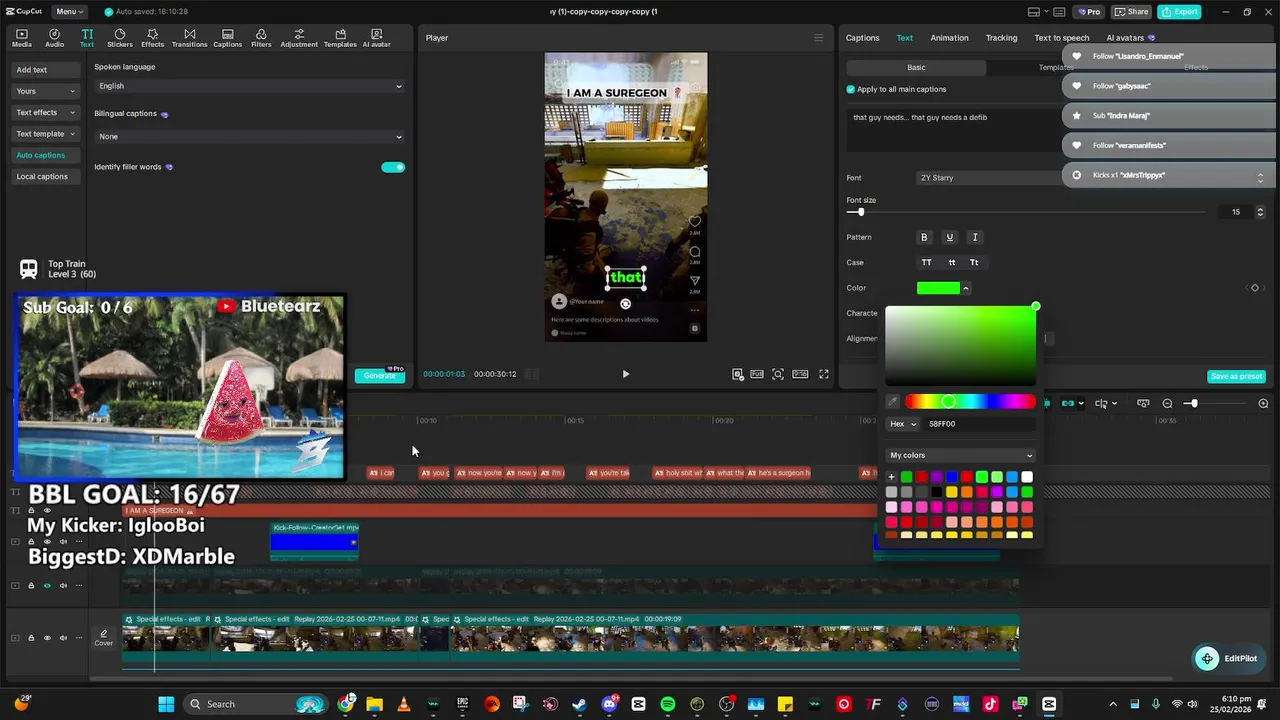Click the Uppercase TT case button
1280x720 pixels.
tap(926, 262)
